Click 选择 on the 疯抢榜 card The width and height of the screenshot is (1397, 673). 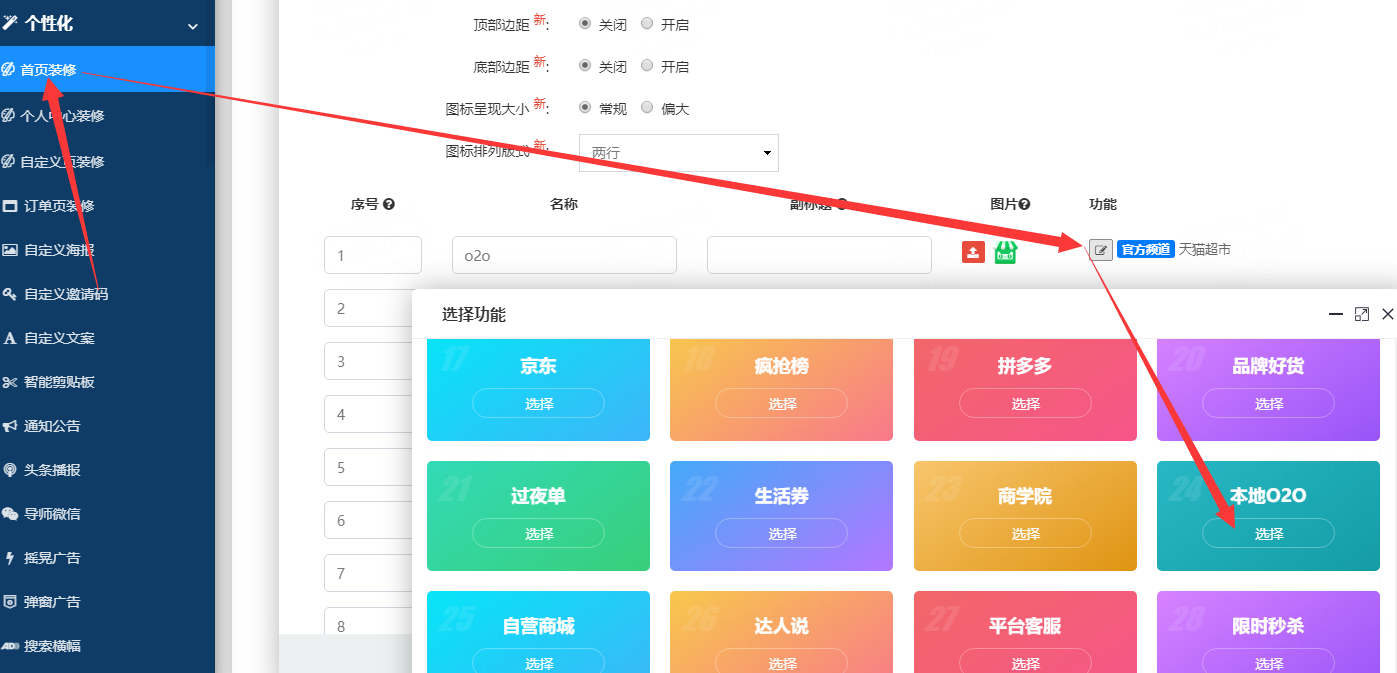(x=782, y=403)
